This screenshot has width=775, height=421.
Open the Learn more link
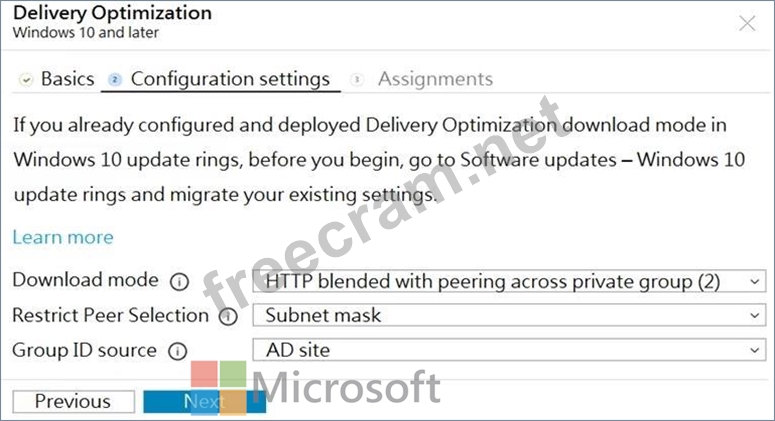(63, 237)
